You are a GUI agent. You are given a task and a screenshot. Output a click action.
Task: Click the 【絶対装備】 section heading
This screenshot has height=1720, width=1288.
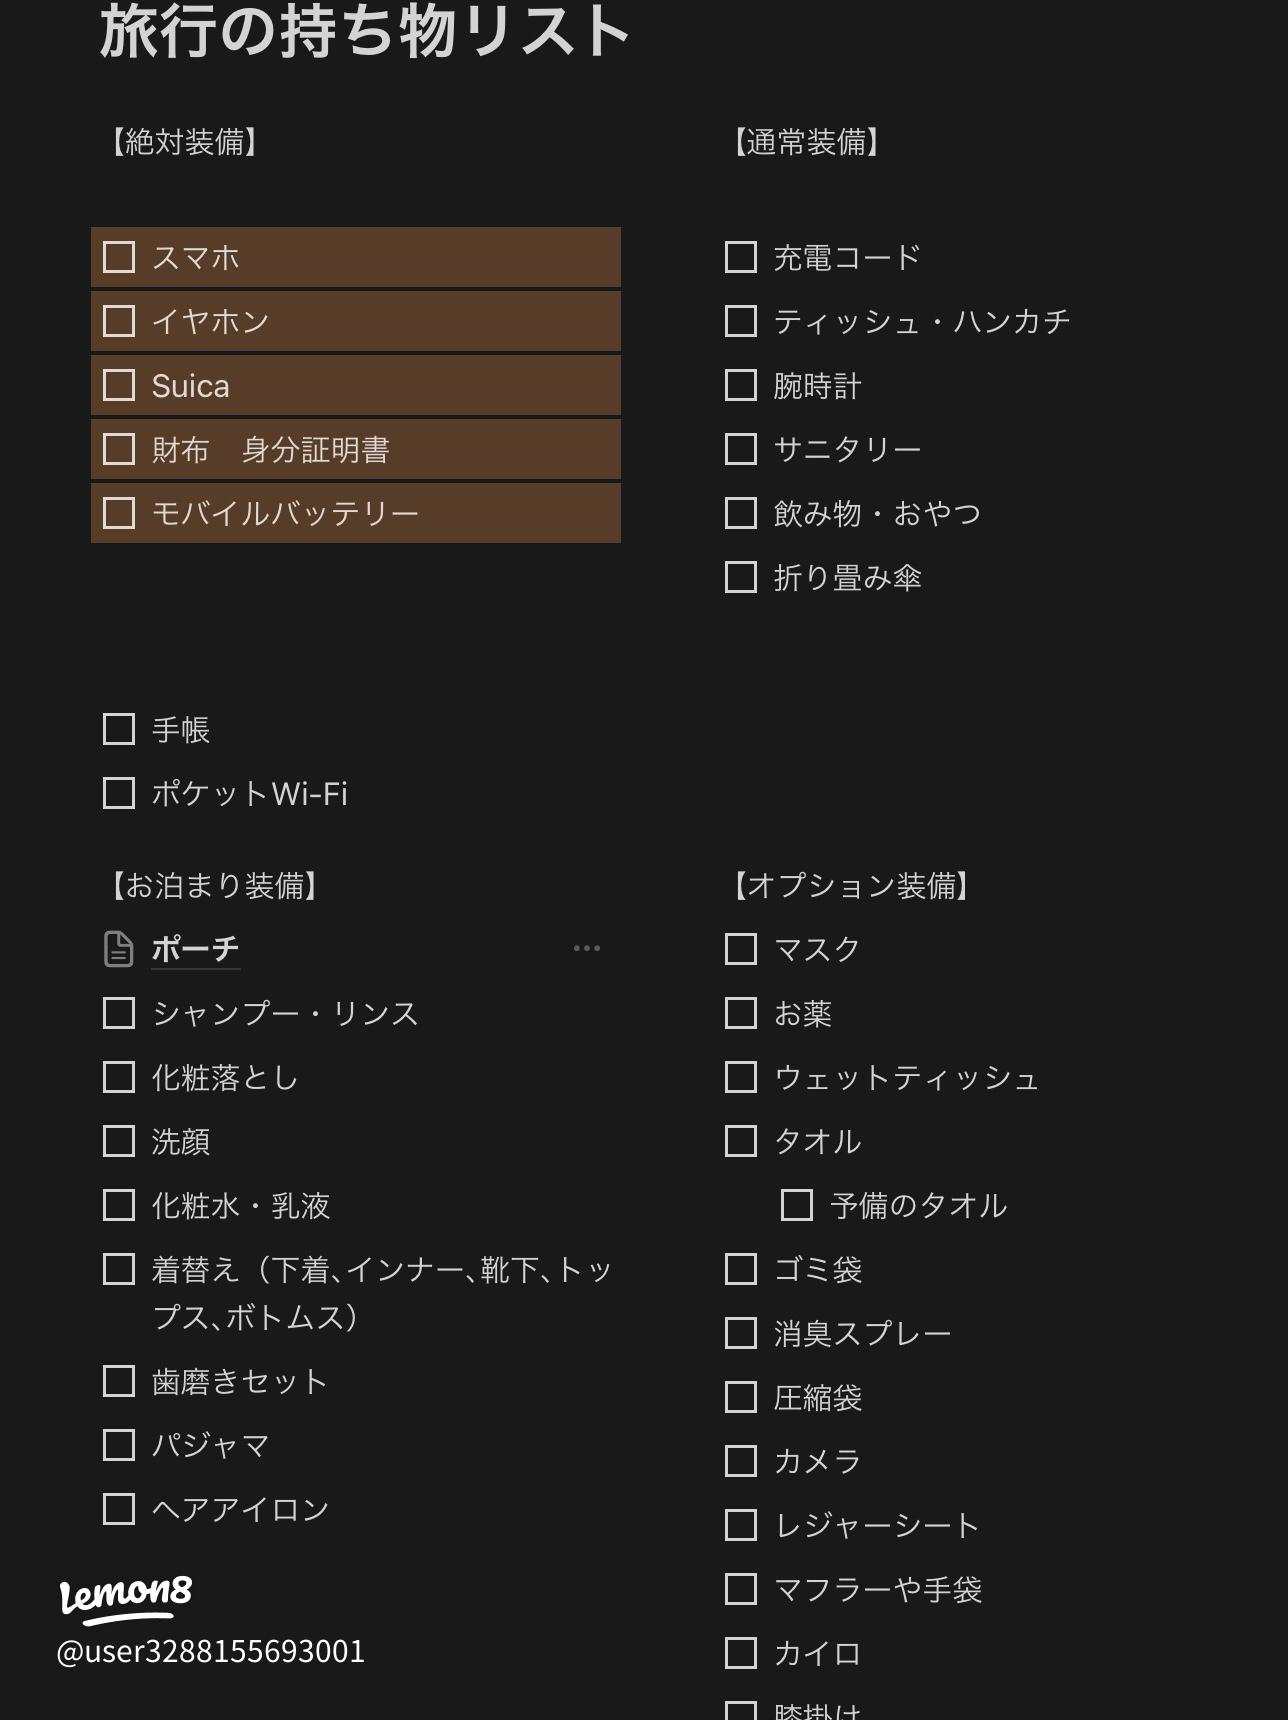pos(184,142)
